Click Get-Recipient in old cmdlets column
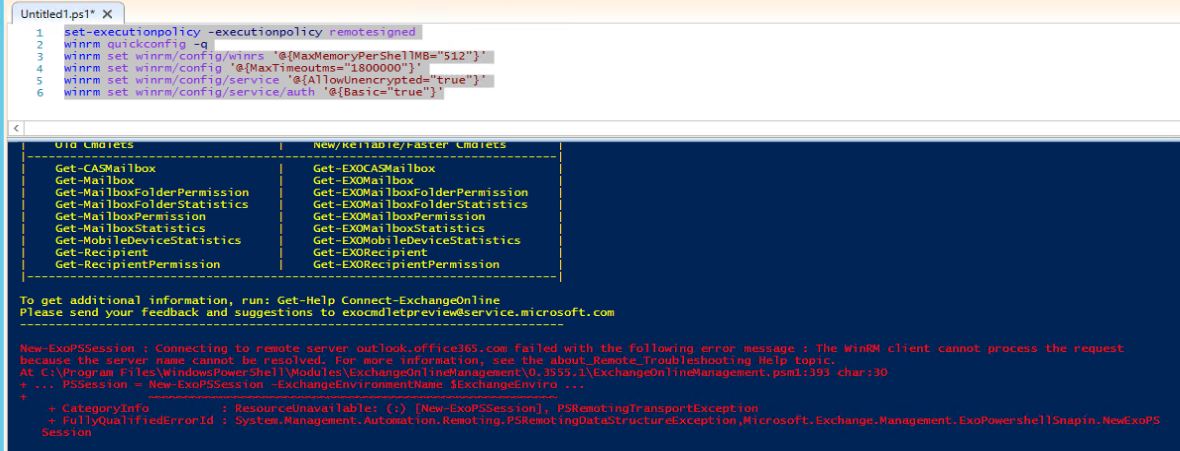Screen dimensions: 1180x451 pos(102,253)
